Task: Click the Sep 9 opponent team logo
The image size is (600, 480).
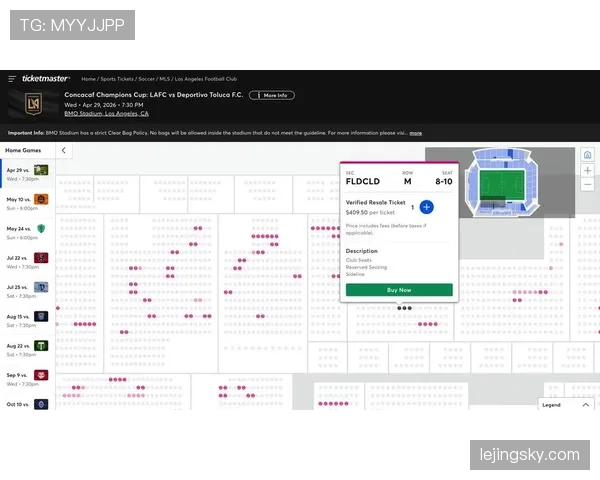Action: pos(41,375)
